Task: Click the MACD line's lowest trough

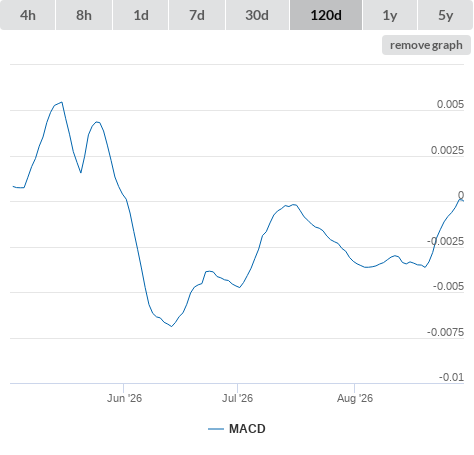Action: [x=171, y=326]
